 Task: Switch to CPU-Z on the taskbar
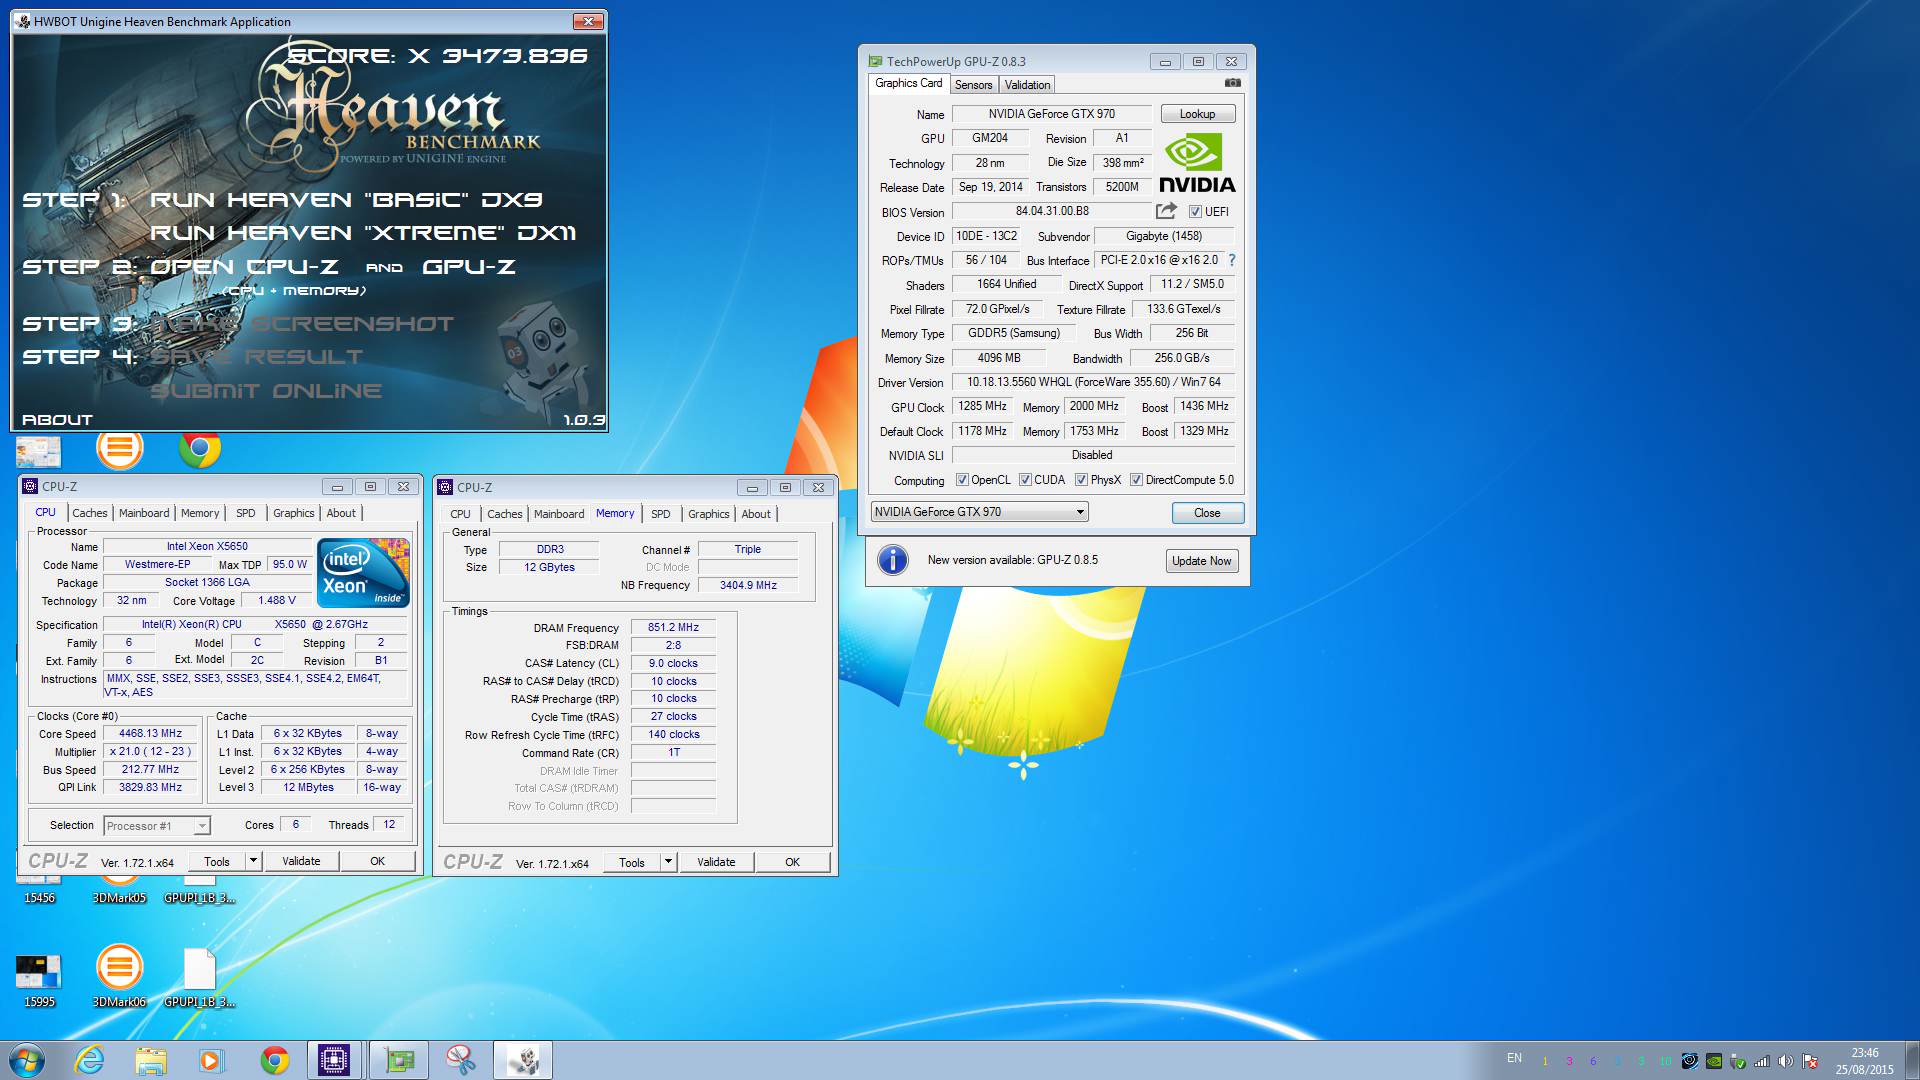point(334,1060)
